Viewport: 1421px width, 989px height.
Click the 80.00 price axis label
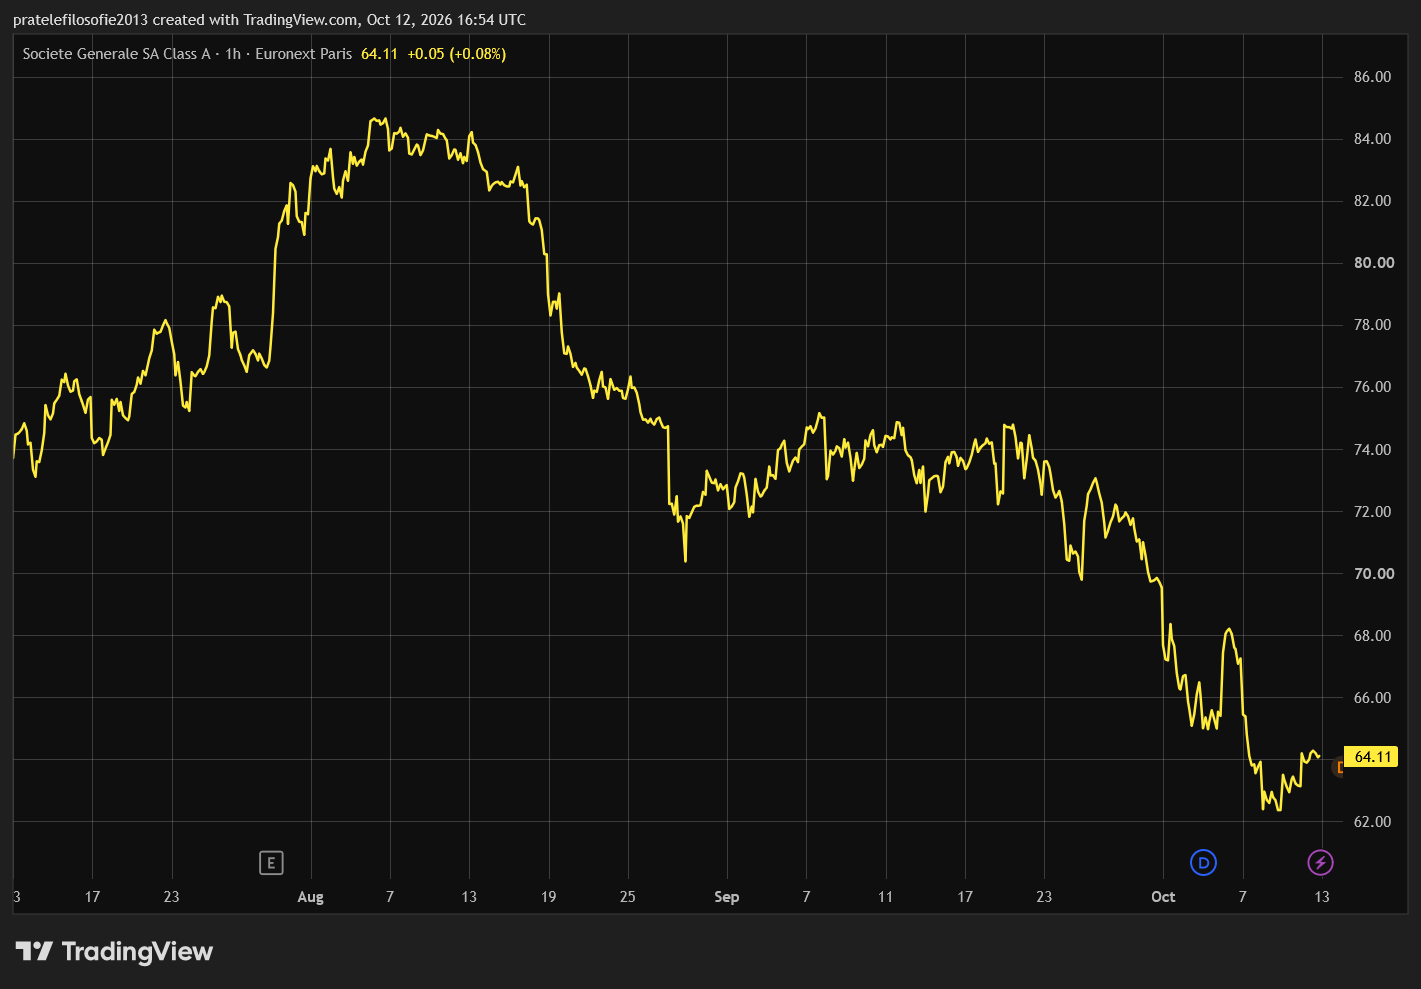pyautogui.click(x=1374, y=263)
